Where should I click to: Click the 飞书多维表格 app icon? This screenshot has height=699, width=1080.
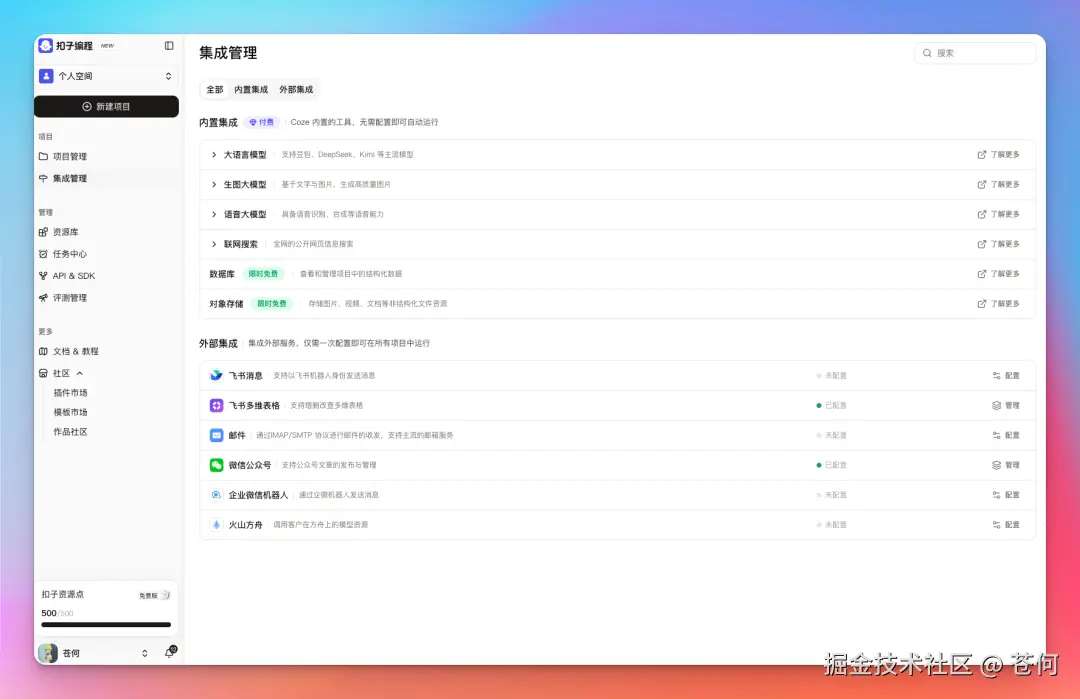[217, 405]
